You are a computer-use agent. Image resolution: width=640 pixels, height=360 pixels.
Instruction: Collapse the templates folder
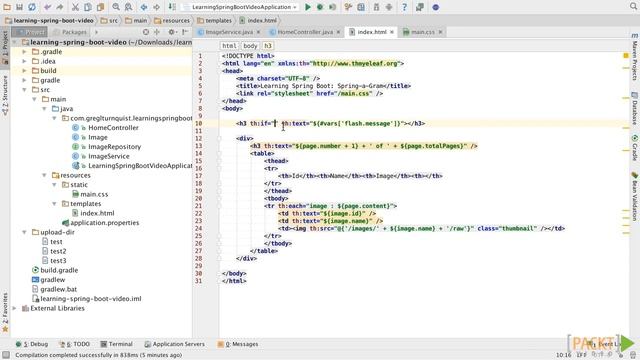coord(54,204)
